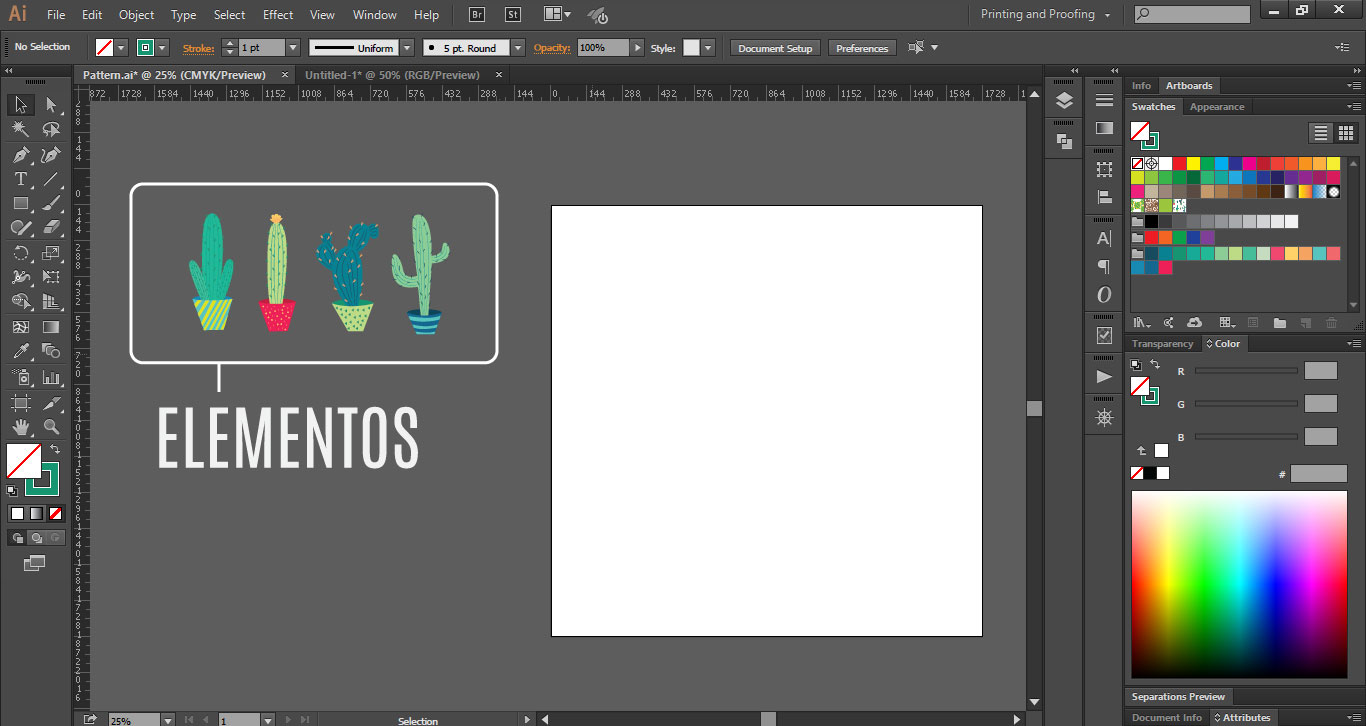Activate the Type tool
Screen dimensions: 1366x726
21,179
